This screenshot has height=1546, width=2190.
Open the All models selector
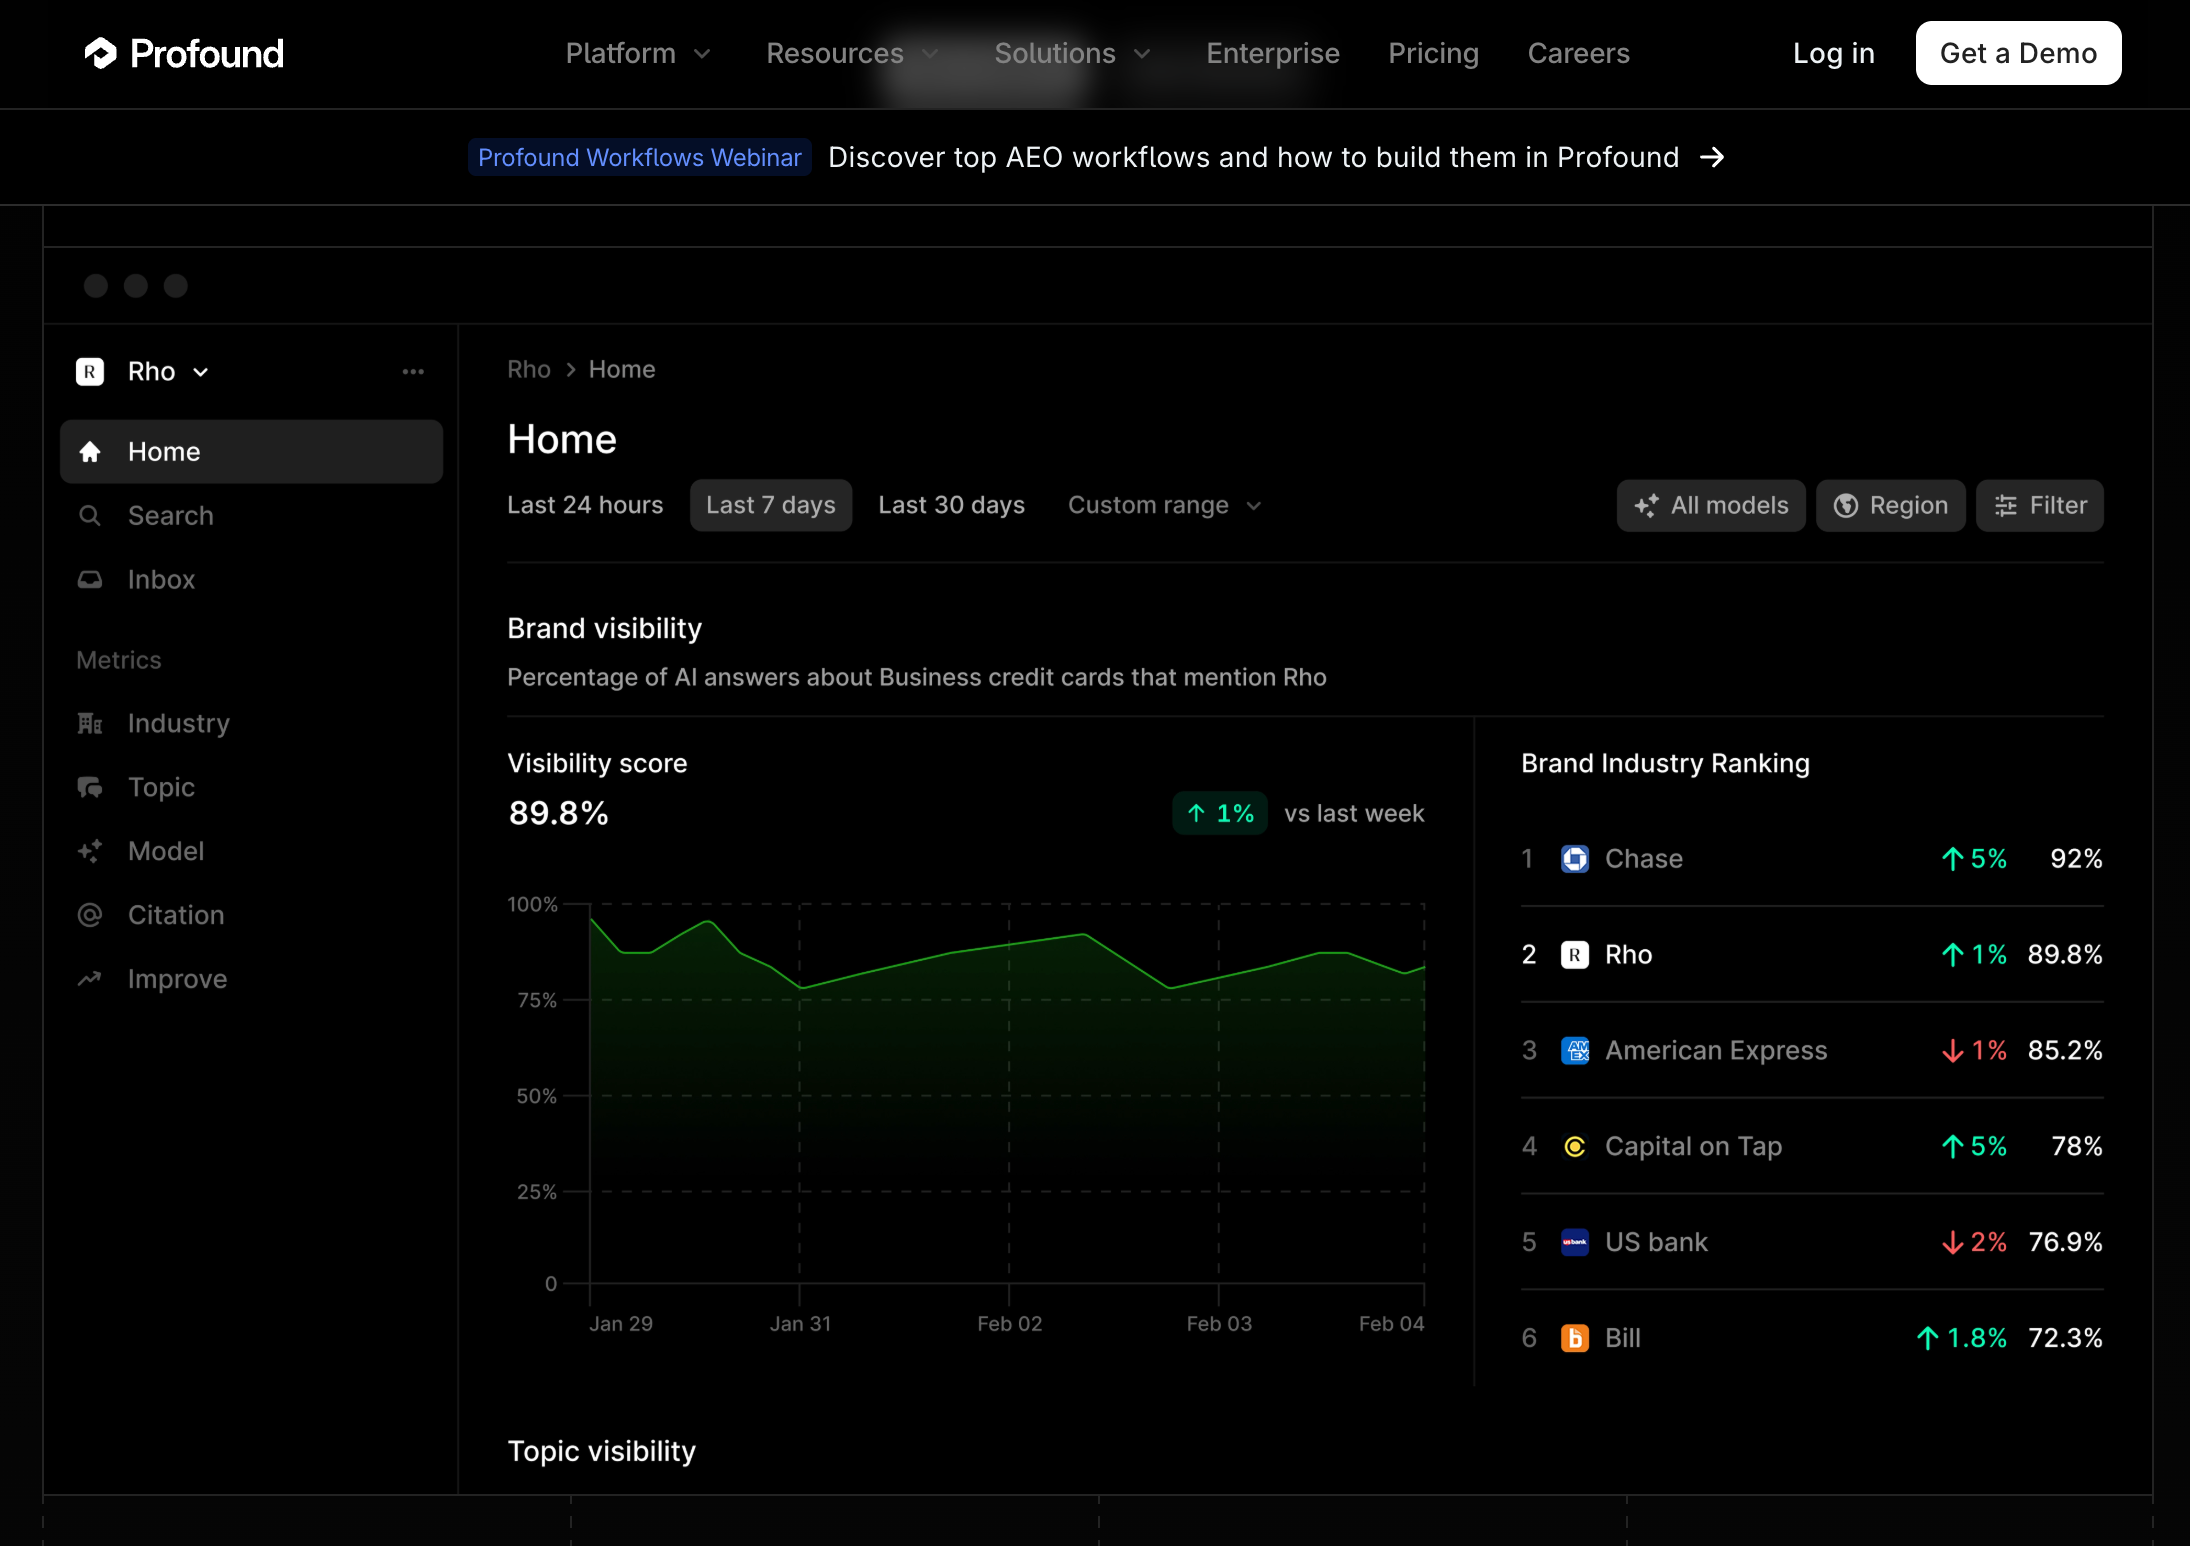coord(1711,505)
